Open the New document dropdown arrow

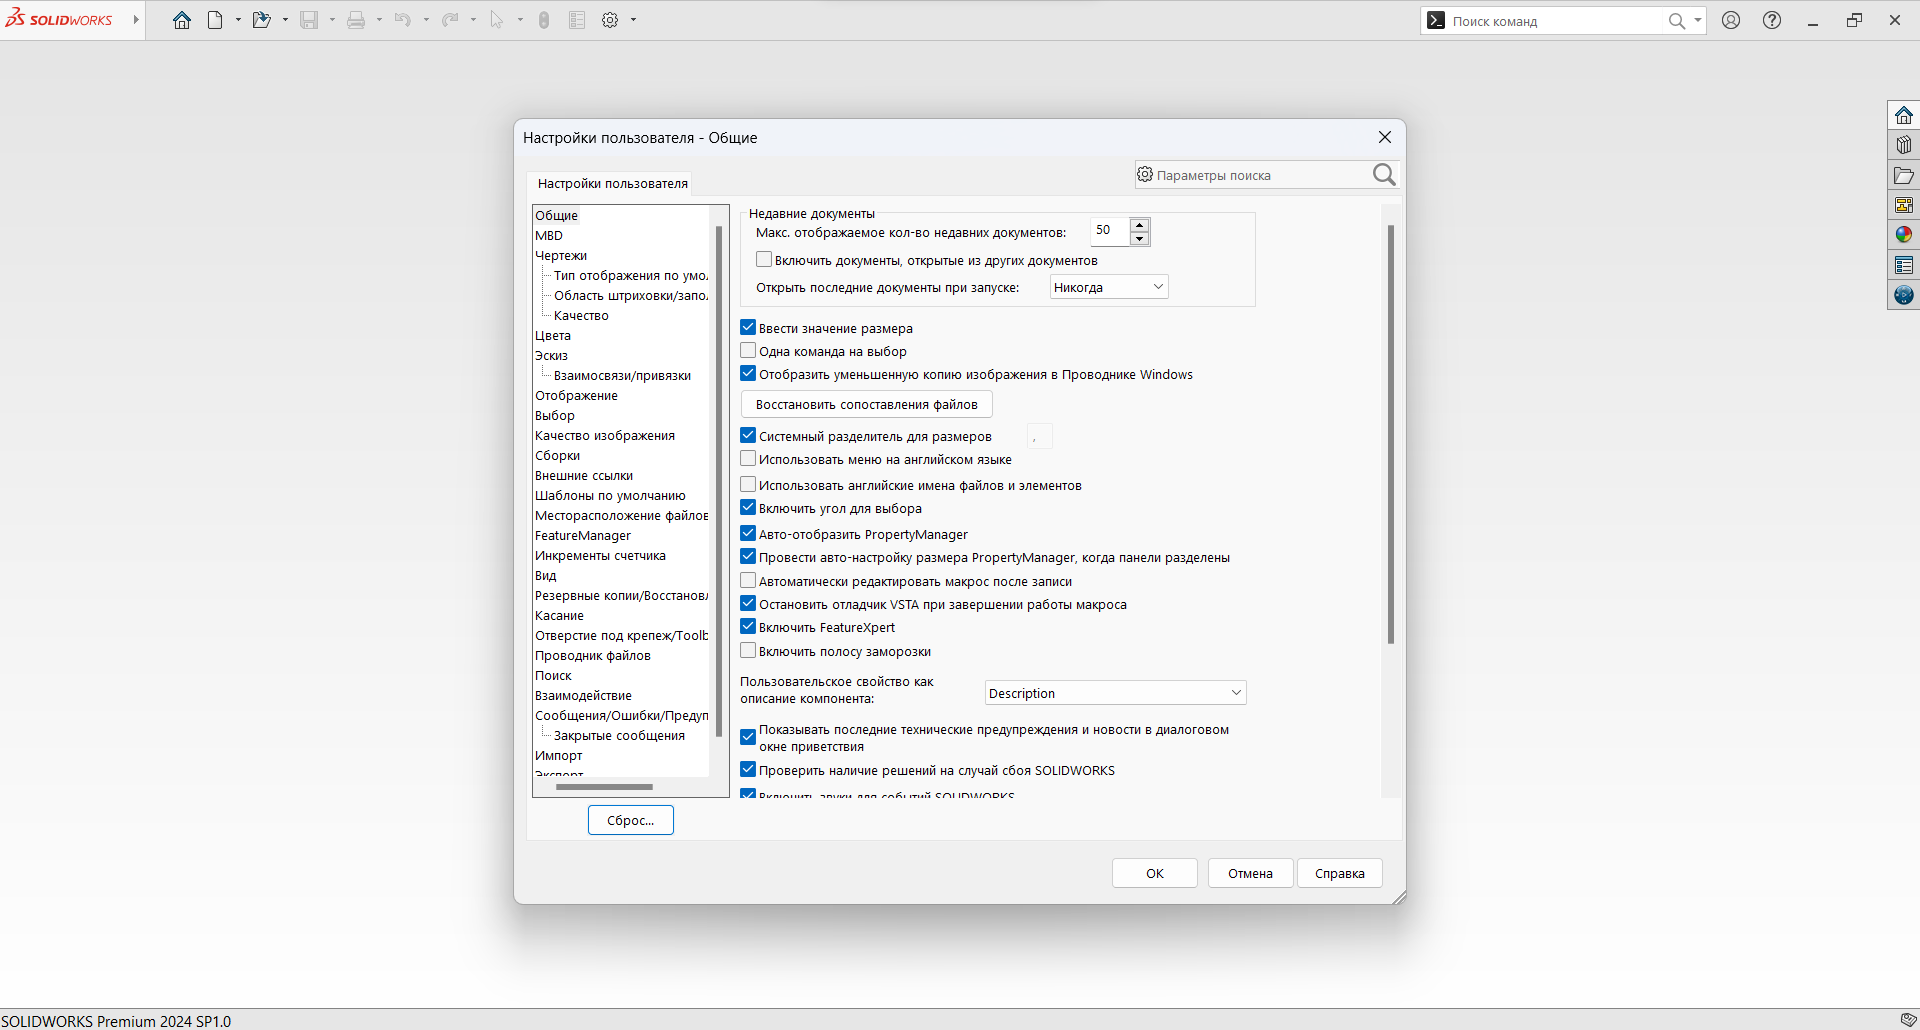[238, 20]
